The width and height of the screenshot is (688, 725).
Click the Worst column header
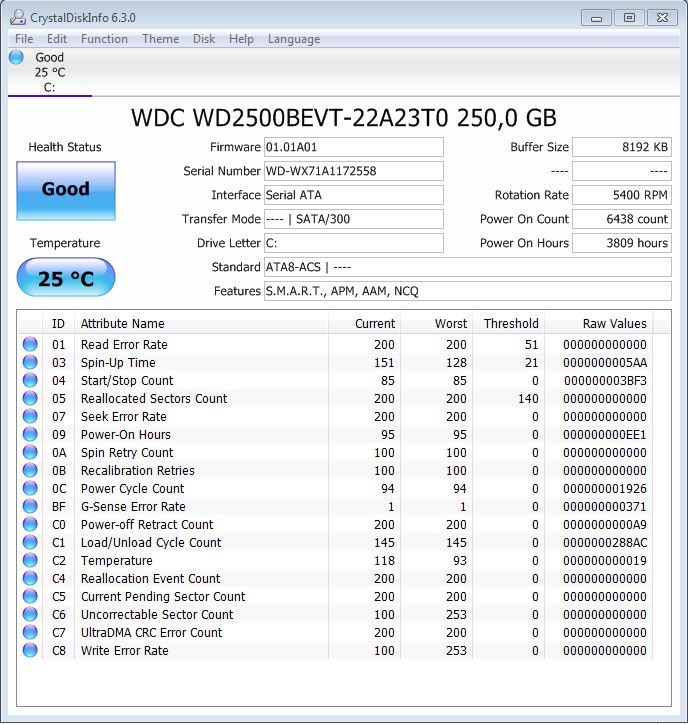click(x=436, y=323)
